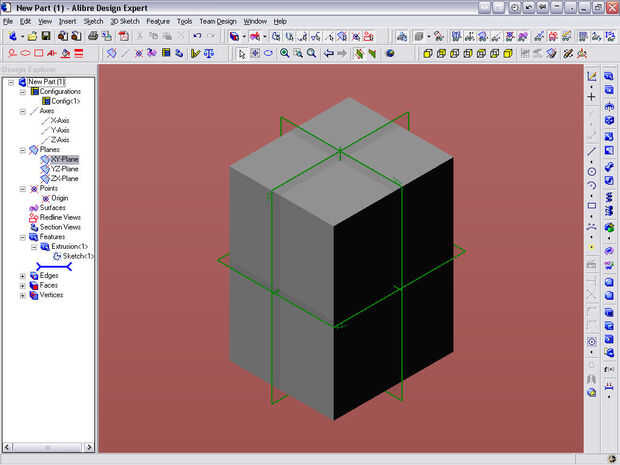
Task: Click the circle sketch tool in right toolbar
Action: 592,171
